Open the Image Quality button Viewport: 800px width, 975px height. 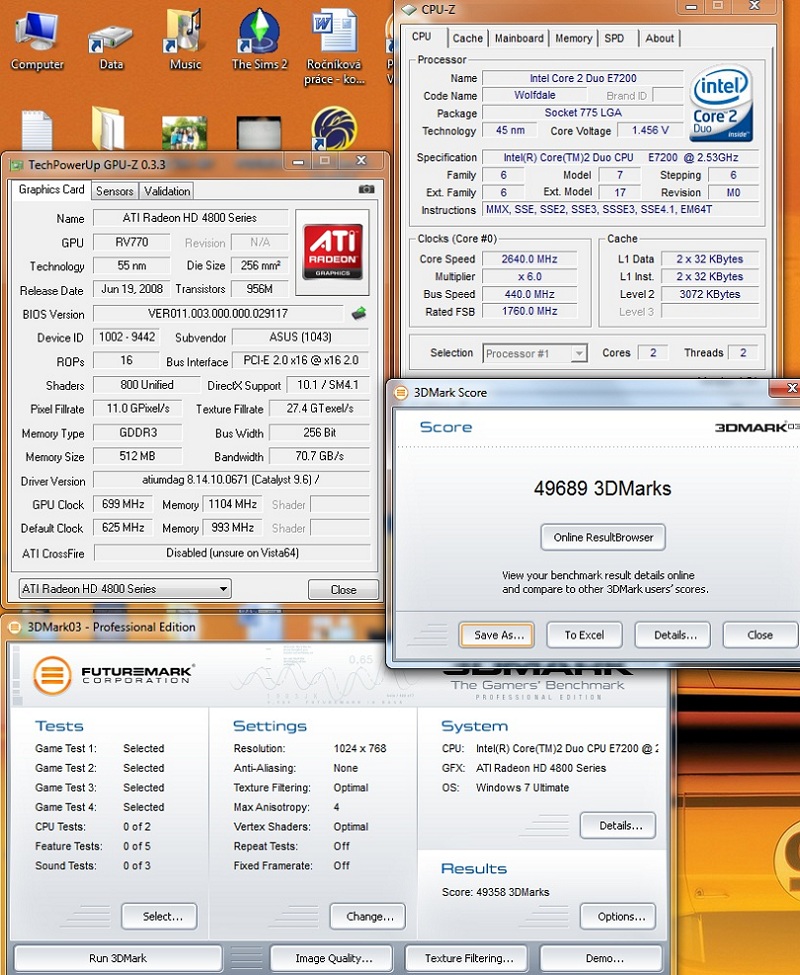(332, 958)
